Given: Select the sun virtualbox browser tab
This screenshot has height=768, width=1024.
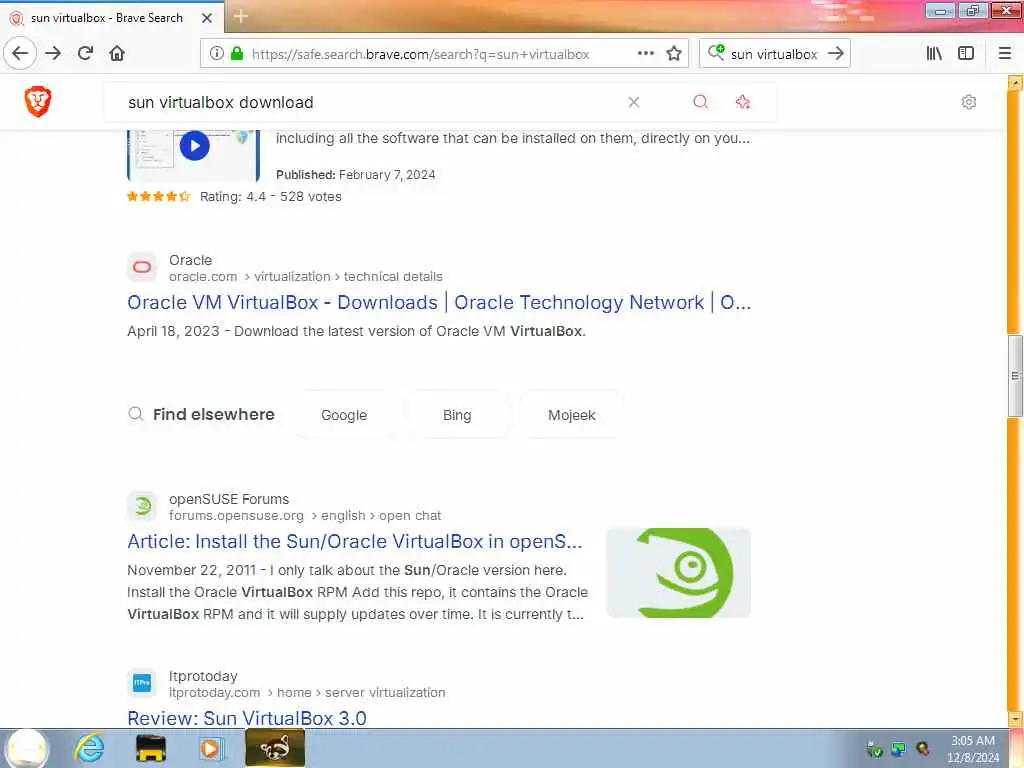Looking at the screenshot, I should coord(107,18).
